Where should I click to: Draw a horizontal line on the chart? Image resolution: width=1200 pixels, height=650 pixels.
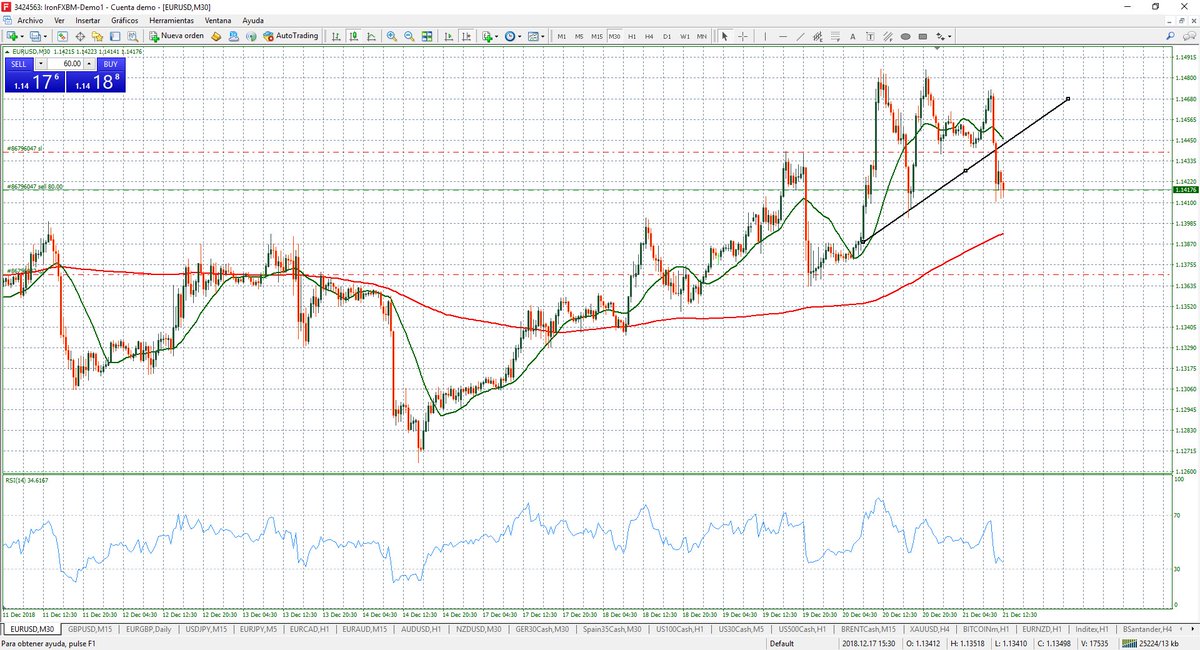784,36
